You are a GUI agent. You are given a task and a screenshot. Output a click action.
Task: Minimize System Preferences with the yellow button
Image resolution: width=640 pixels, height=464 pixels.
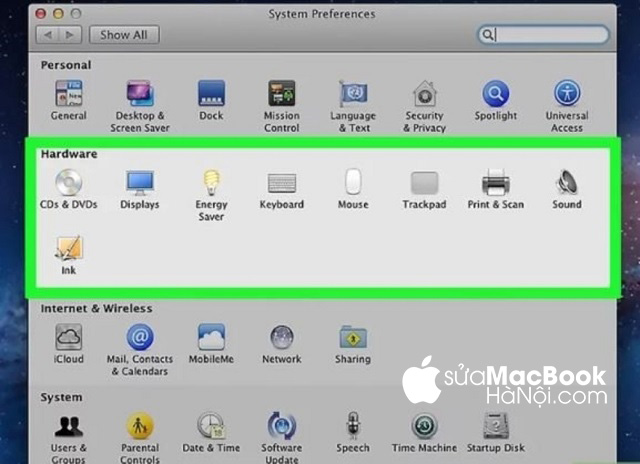(x=58, y=13)
